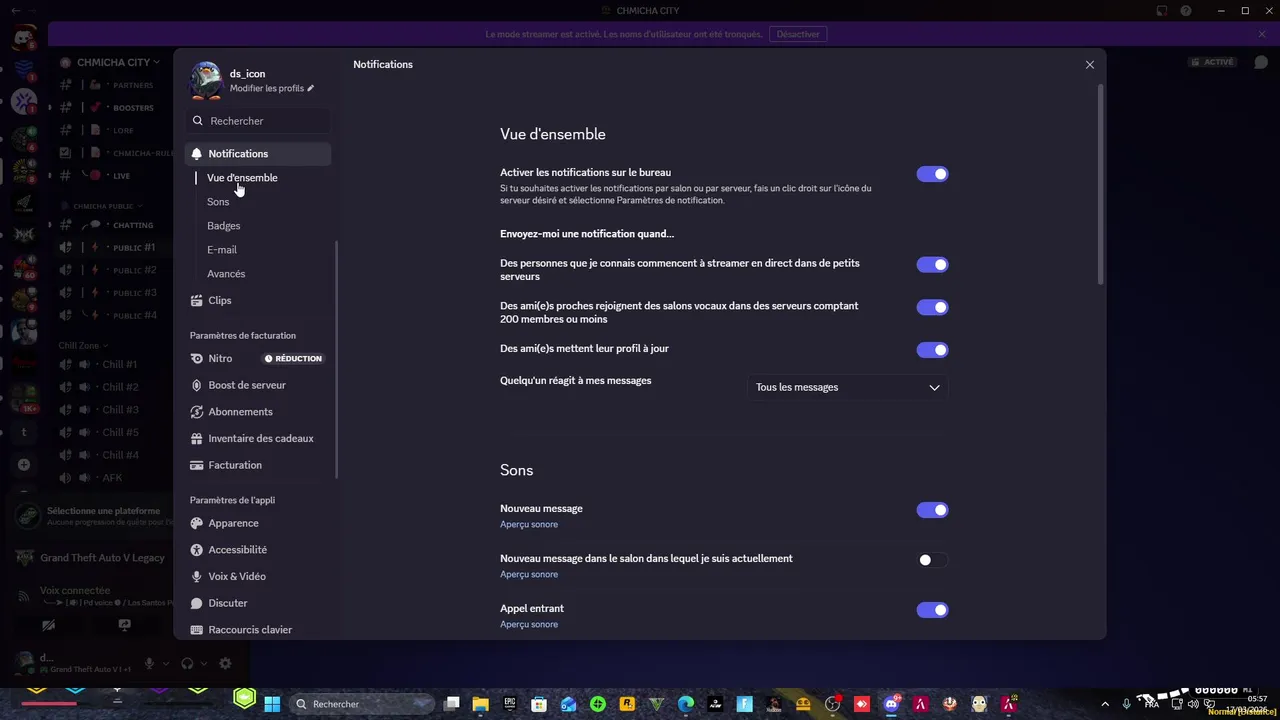The height and width of the screenshot is (720, 1280).
Task: Toggle Activer les notifications sur le bureau
Action: [932, 174]
